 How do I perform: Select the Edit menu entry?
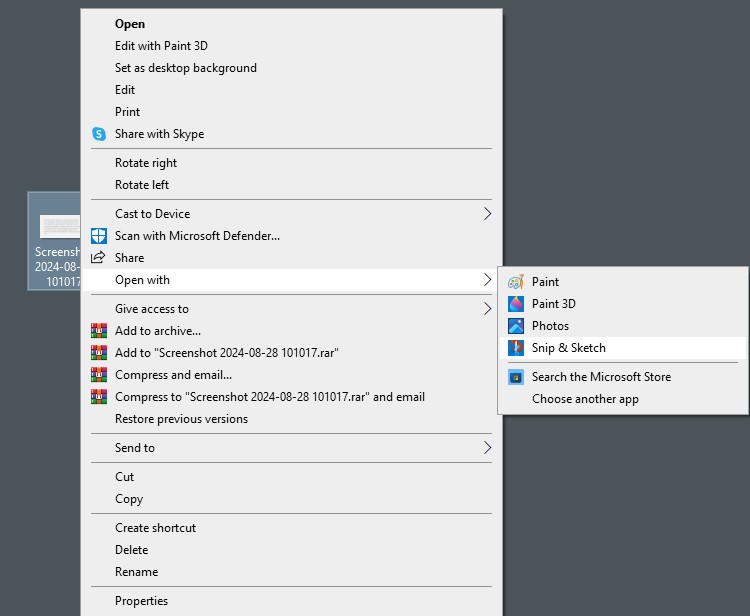[291, 90]
